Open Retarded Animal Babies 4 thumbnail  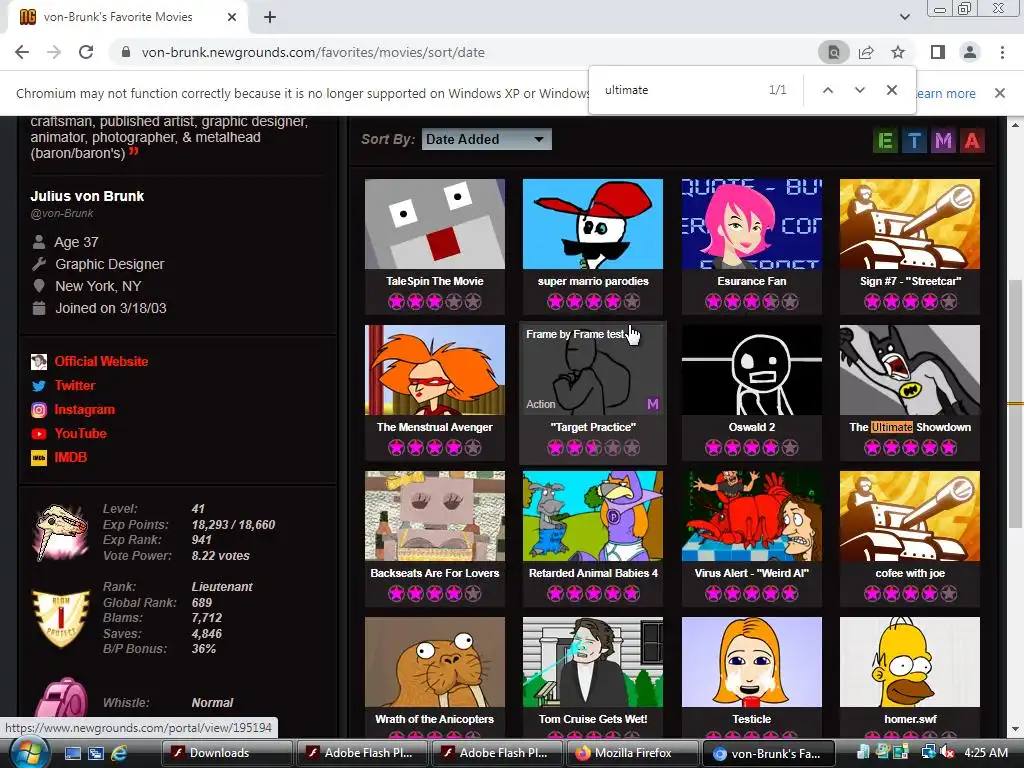(x=593, y=516)
